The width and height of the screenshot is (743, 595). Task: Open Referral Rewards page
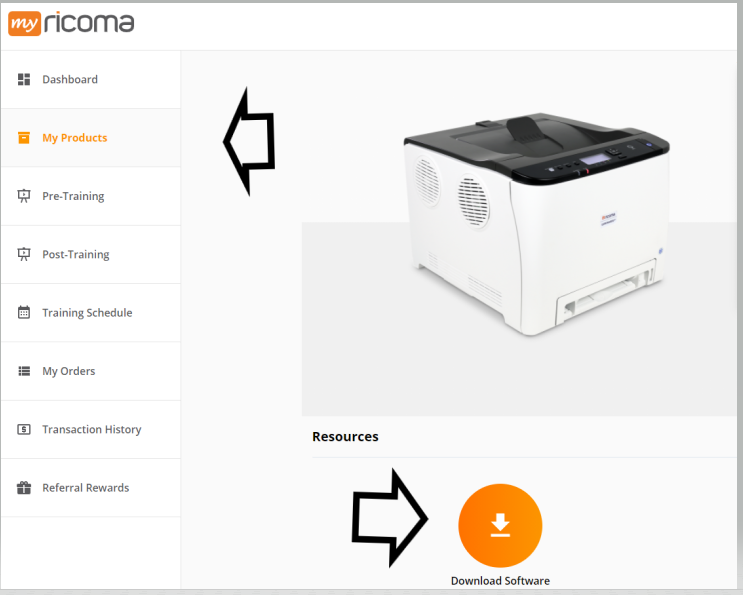91,487
